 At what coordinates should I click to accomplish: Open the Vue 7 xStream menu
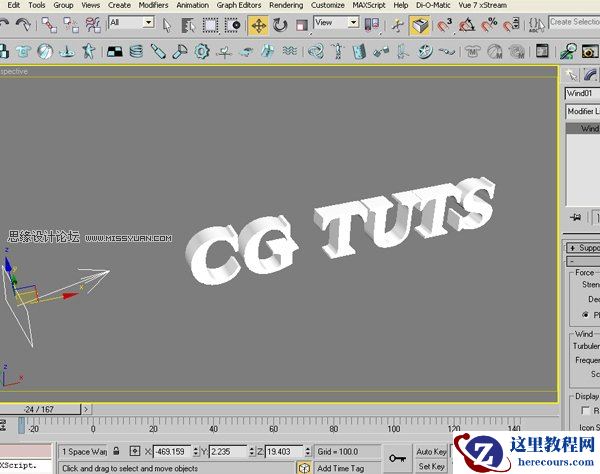[483, 5]
